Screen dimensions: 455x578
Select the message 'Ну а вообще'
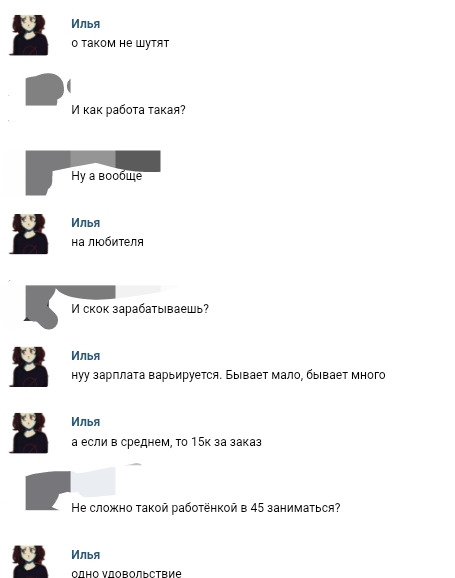107,176
